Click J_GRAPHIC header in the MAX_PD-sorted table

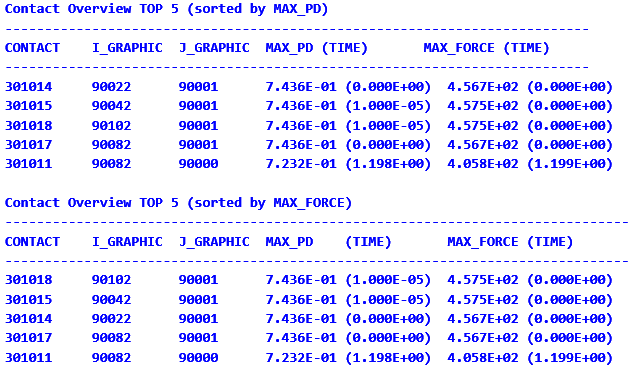[x=214, y=48]
